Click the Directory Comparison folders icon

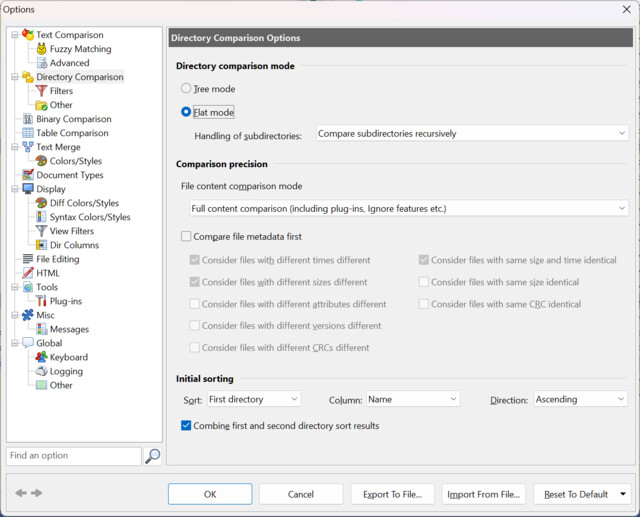(x=28, y=77)
